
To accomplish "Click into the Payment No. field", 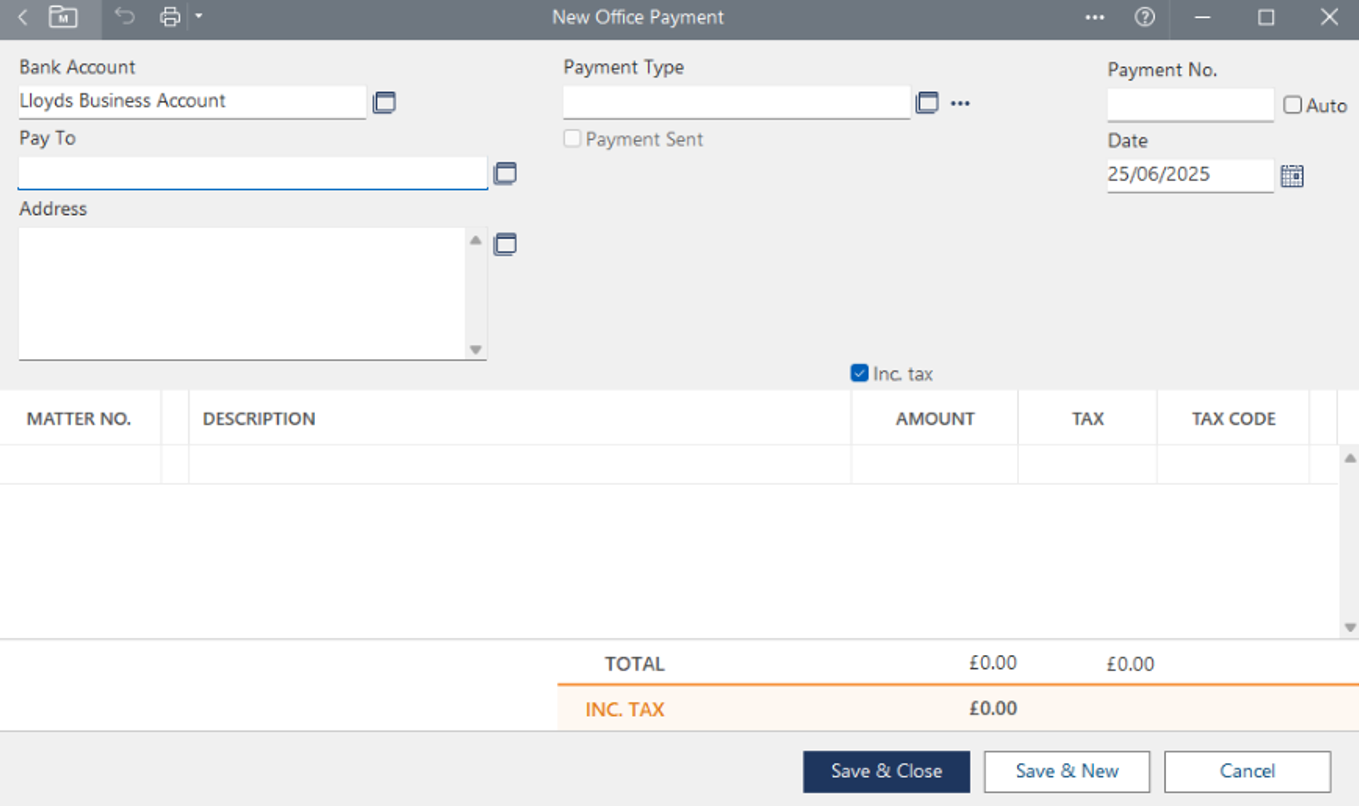I will (1189, 104).
